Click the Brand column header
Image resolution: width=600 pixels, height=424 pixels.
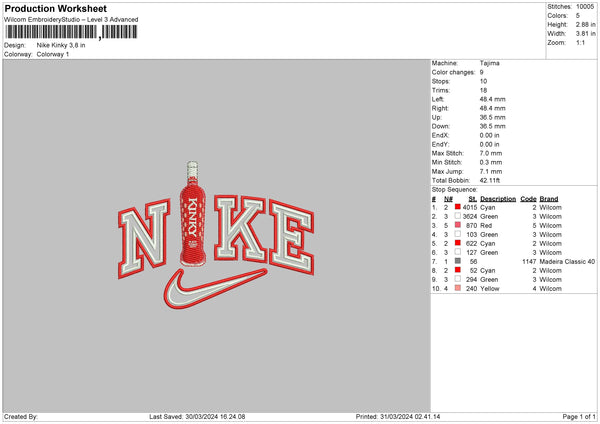coord(549,199)
